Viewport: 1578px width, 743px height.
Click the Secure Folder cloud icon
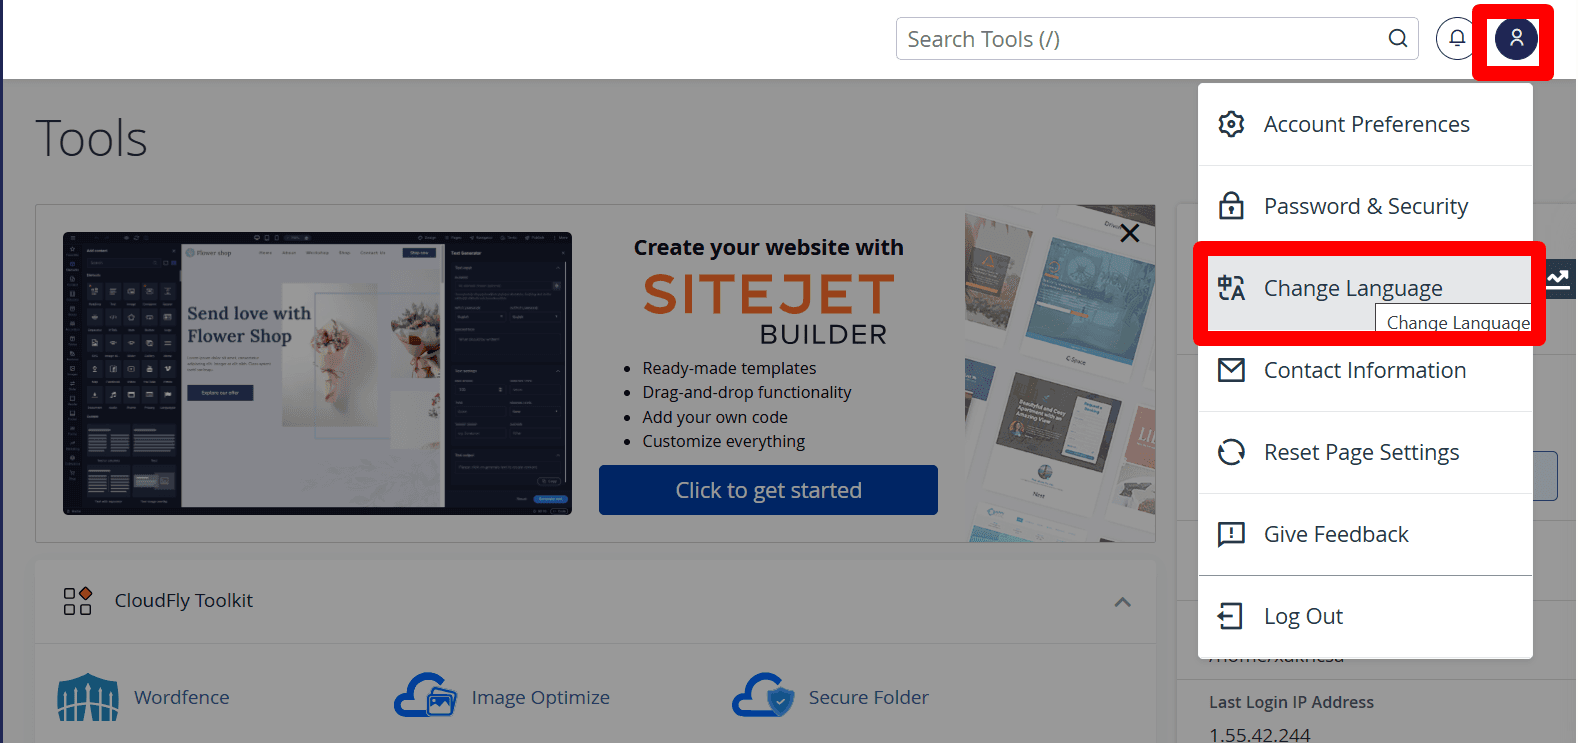(x=762, y=696)
